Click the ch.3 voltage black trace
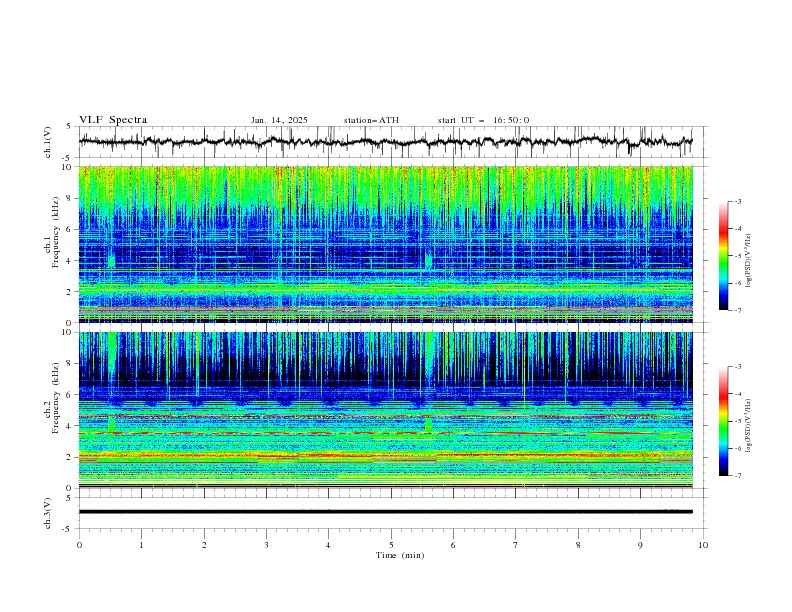This screenshot has height=612, width=792. point(386,512)
